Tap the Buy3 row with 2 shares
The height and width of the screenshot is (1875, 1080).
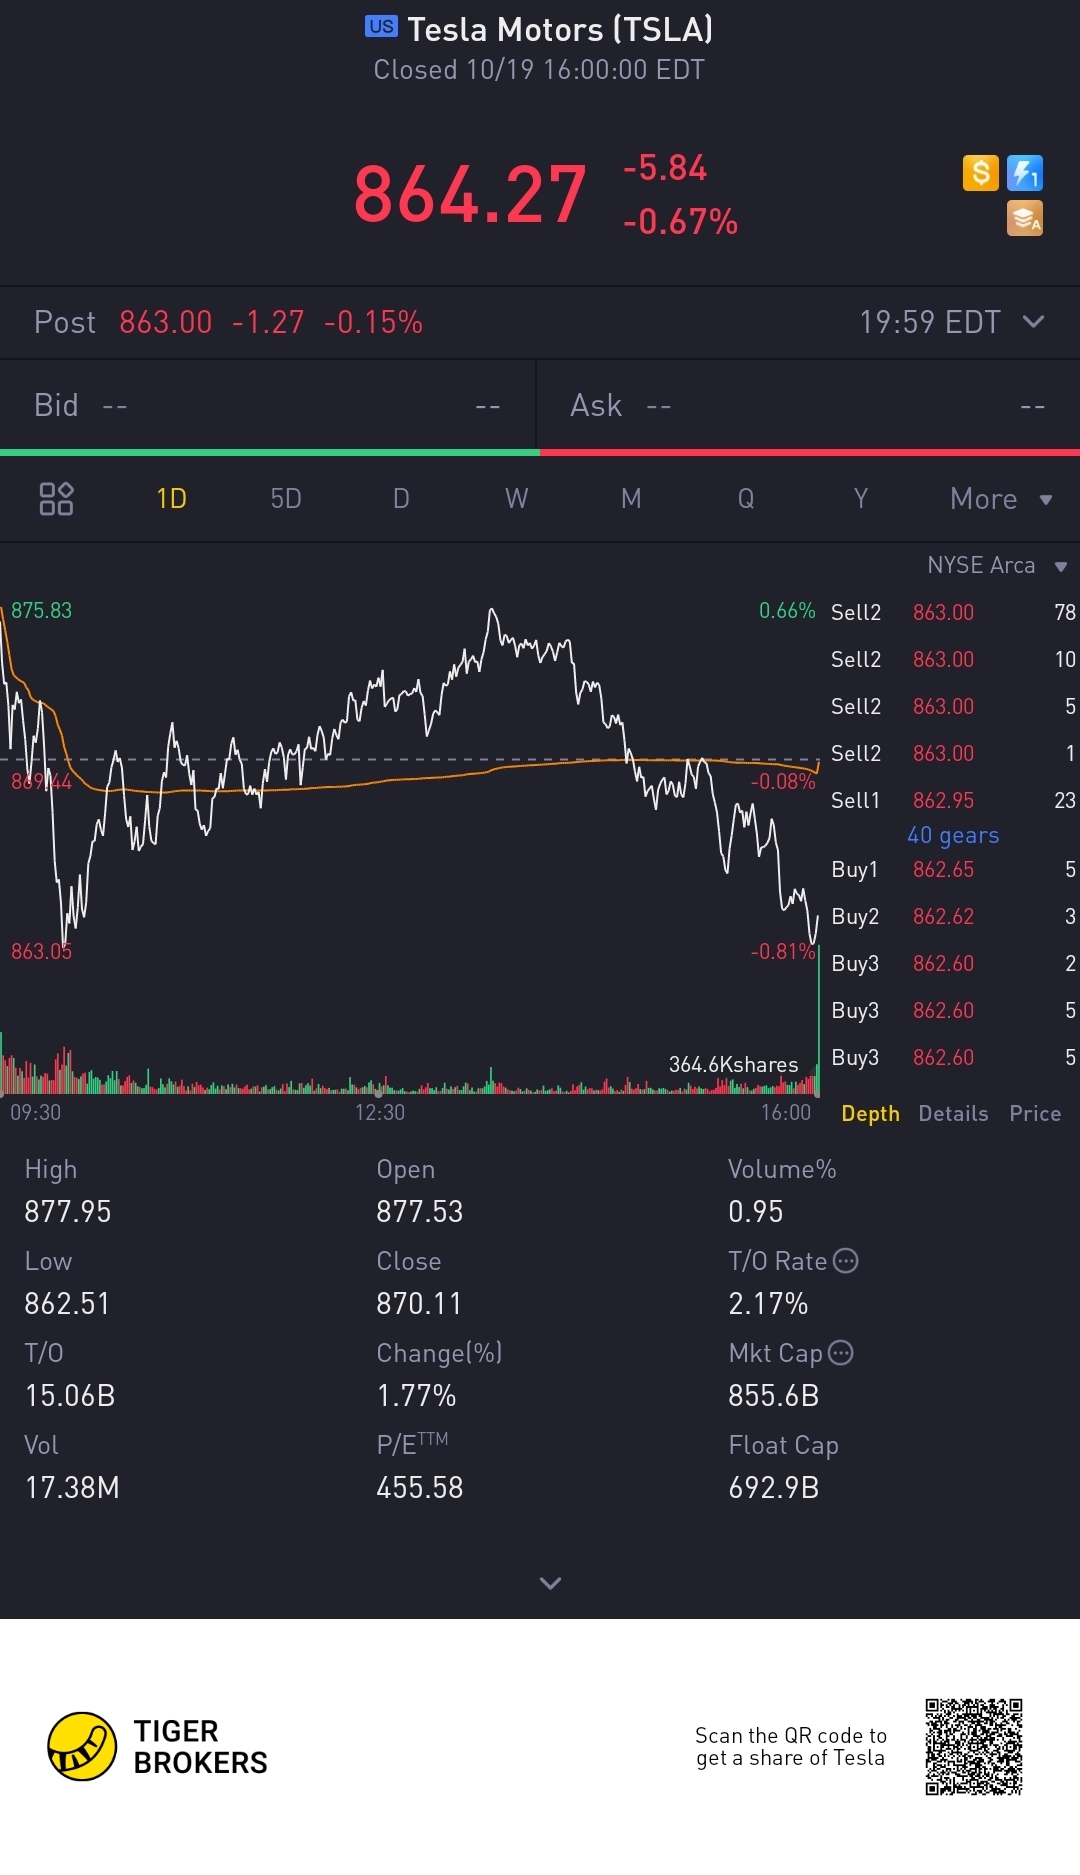click(x=953, y=963)
